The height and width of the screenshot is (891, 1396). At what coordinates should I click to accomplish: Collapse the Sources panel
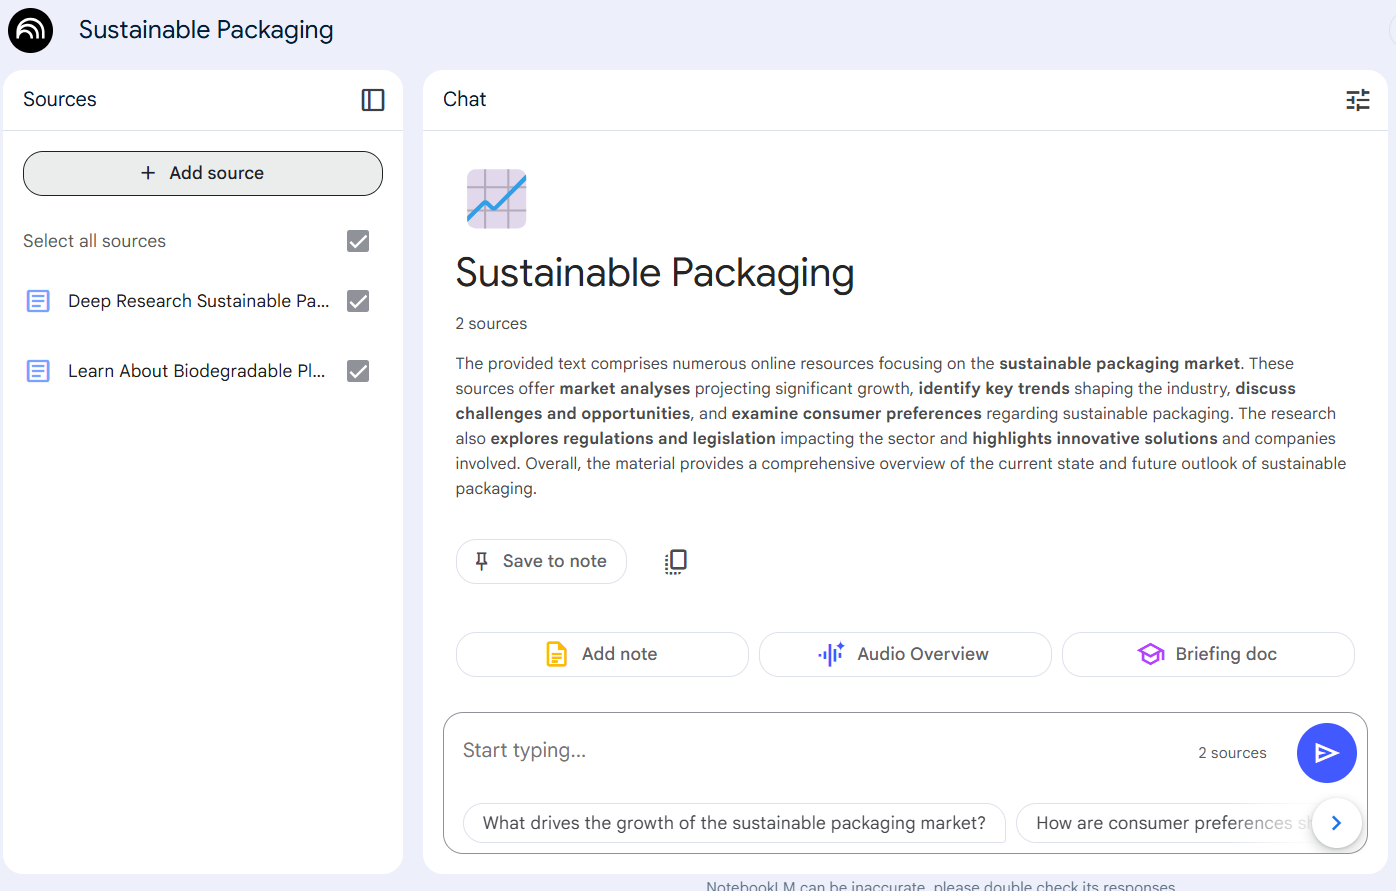pyautogui.click(x=373, y=100)
